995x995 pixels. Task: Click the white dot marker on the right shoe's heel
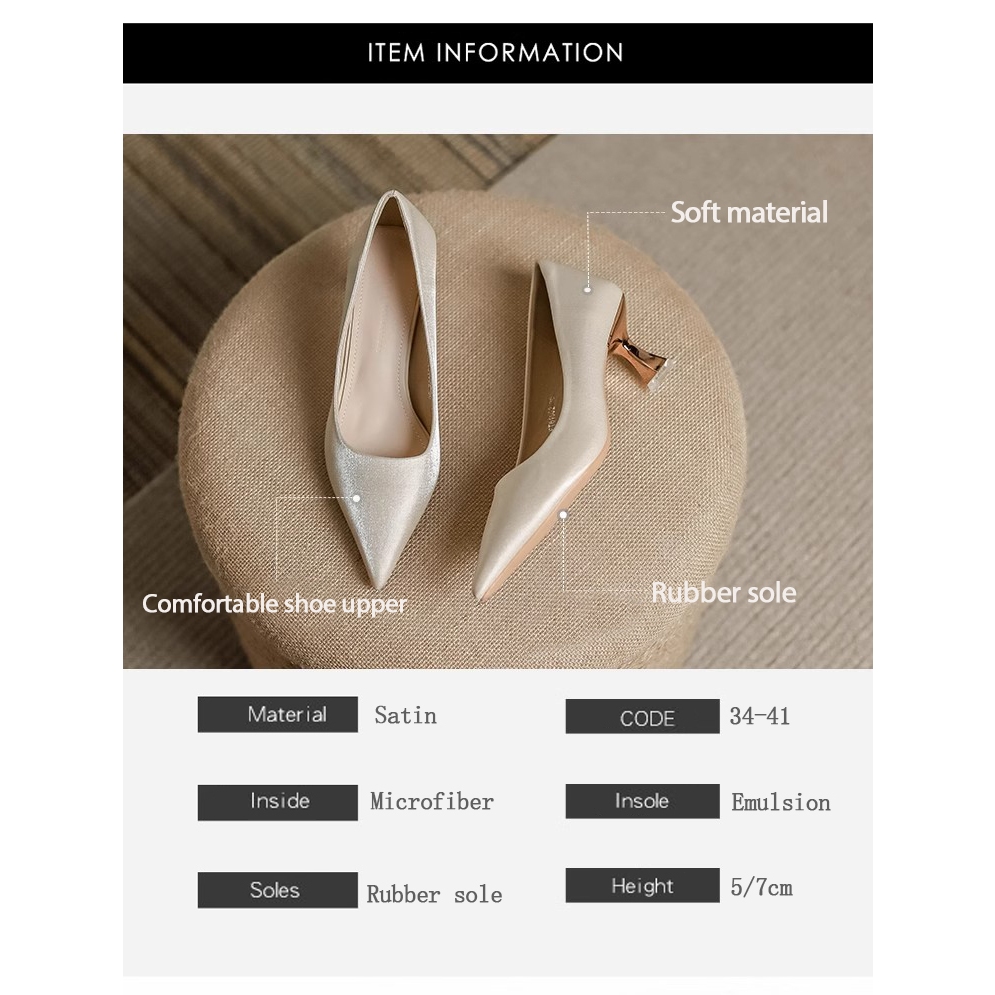588,290
